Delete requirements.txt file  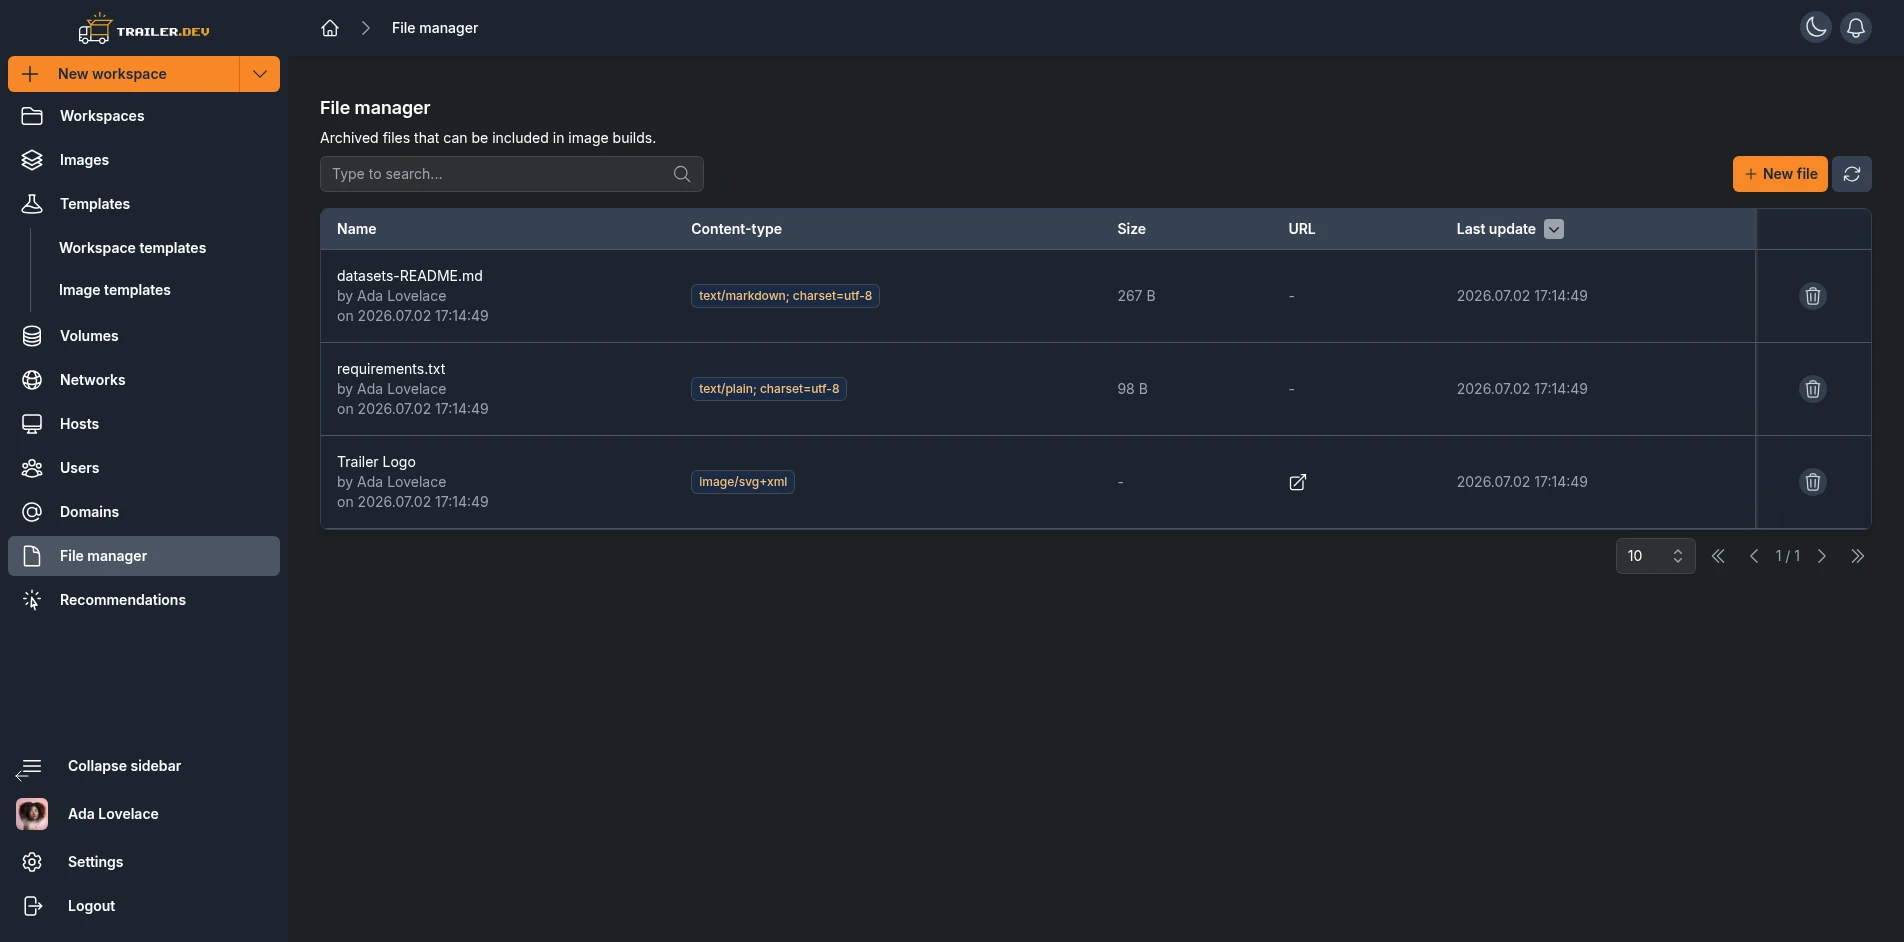(1813, 389)
